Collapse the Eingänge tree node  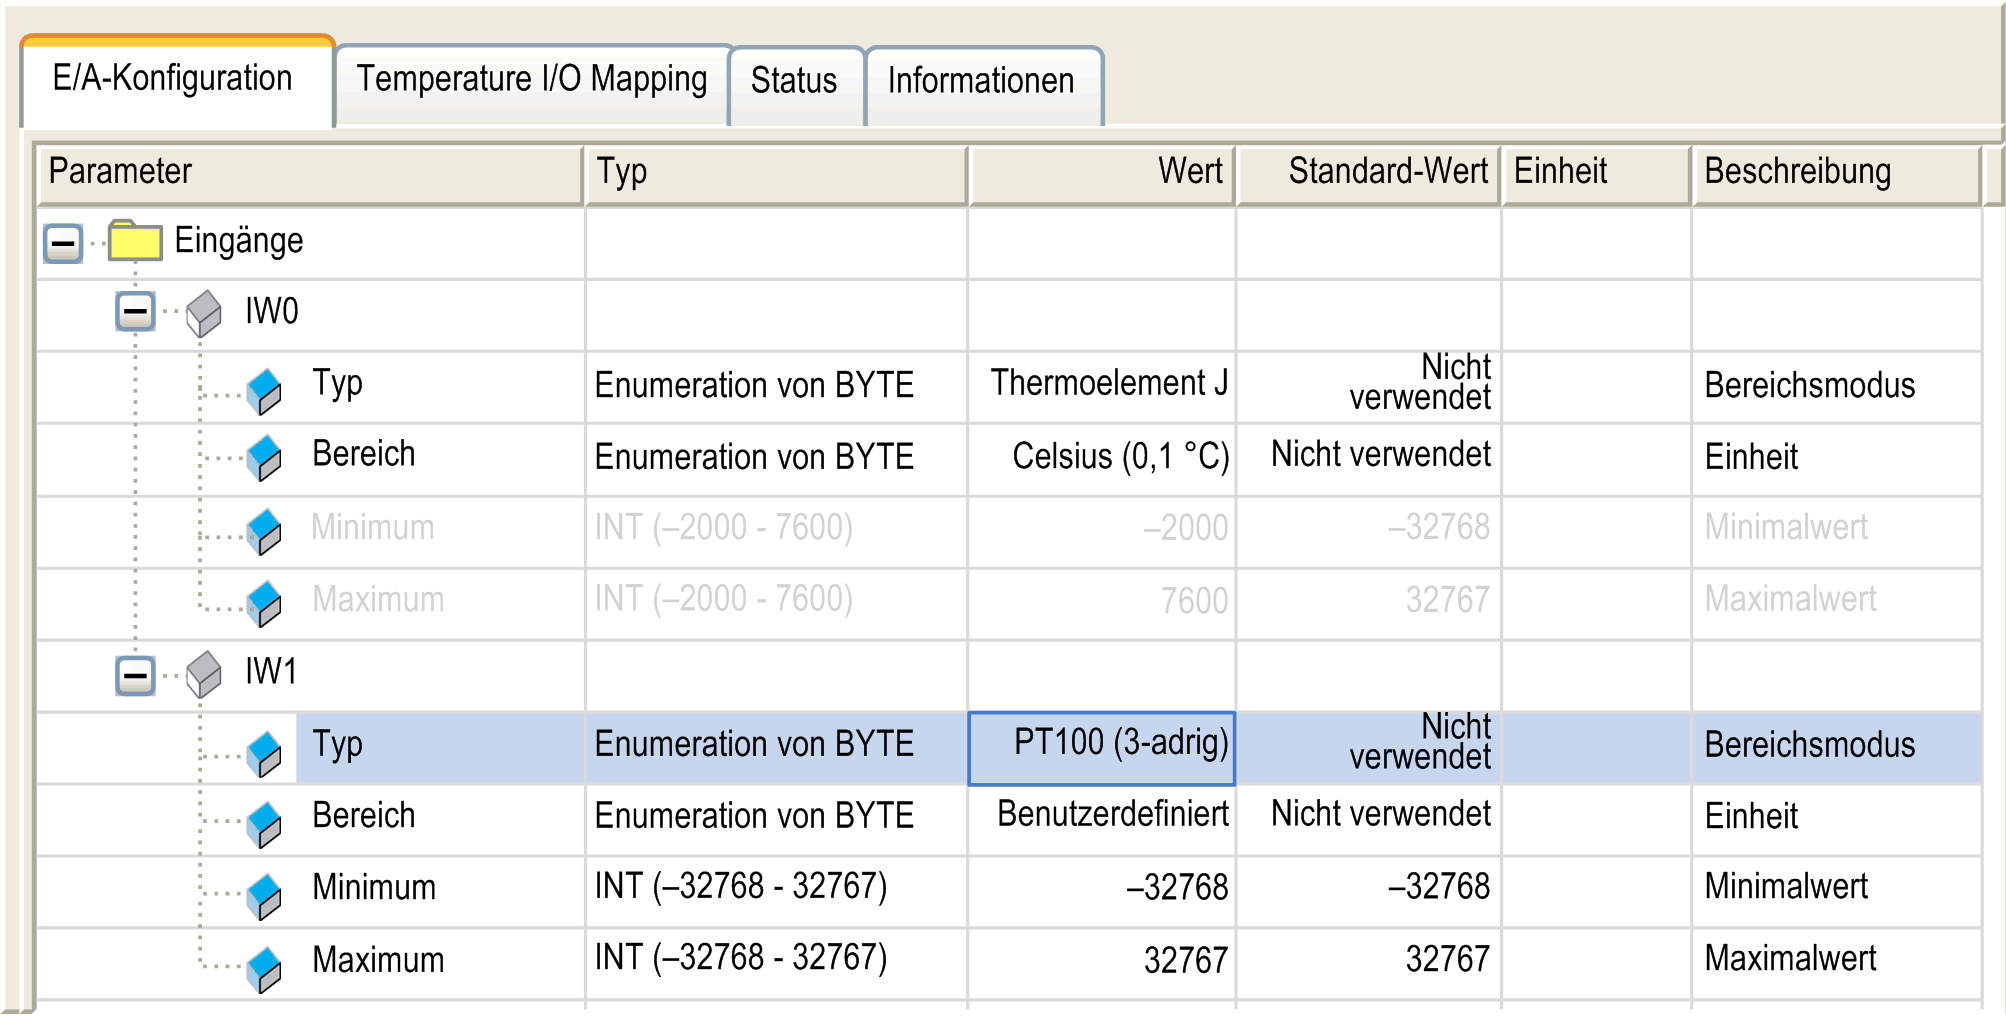63,243
